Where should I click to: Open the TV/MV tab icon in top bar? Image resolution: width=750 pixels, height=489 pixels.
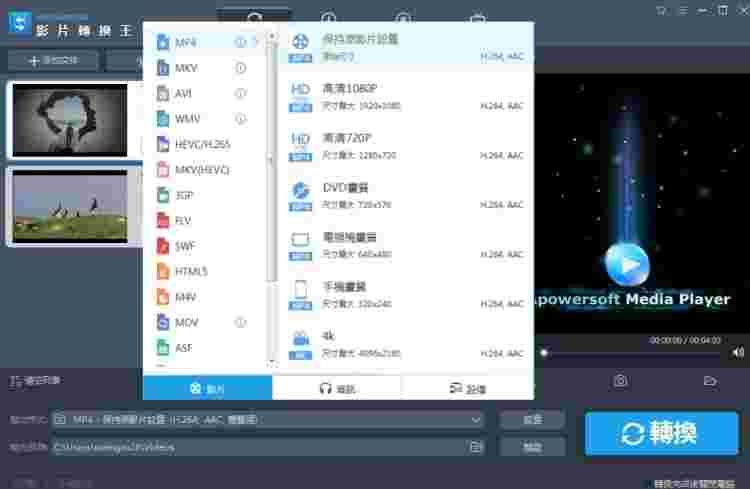coord(477,18)
